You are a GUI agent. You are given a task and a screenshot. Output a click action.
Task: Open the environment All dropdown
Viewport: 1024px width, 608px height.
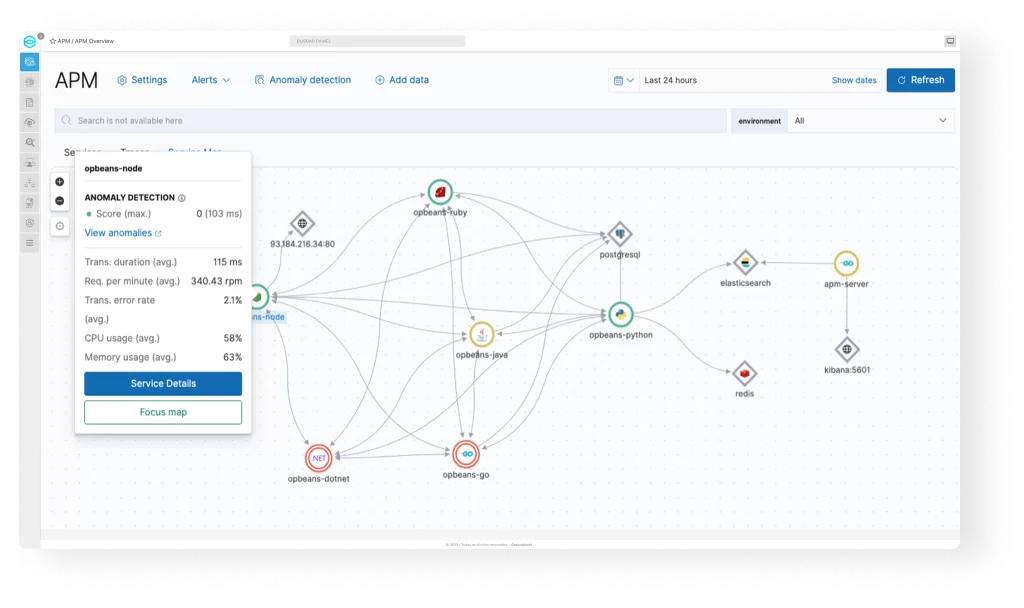point(870,121)
